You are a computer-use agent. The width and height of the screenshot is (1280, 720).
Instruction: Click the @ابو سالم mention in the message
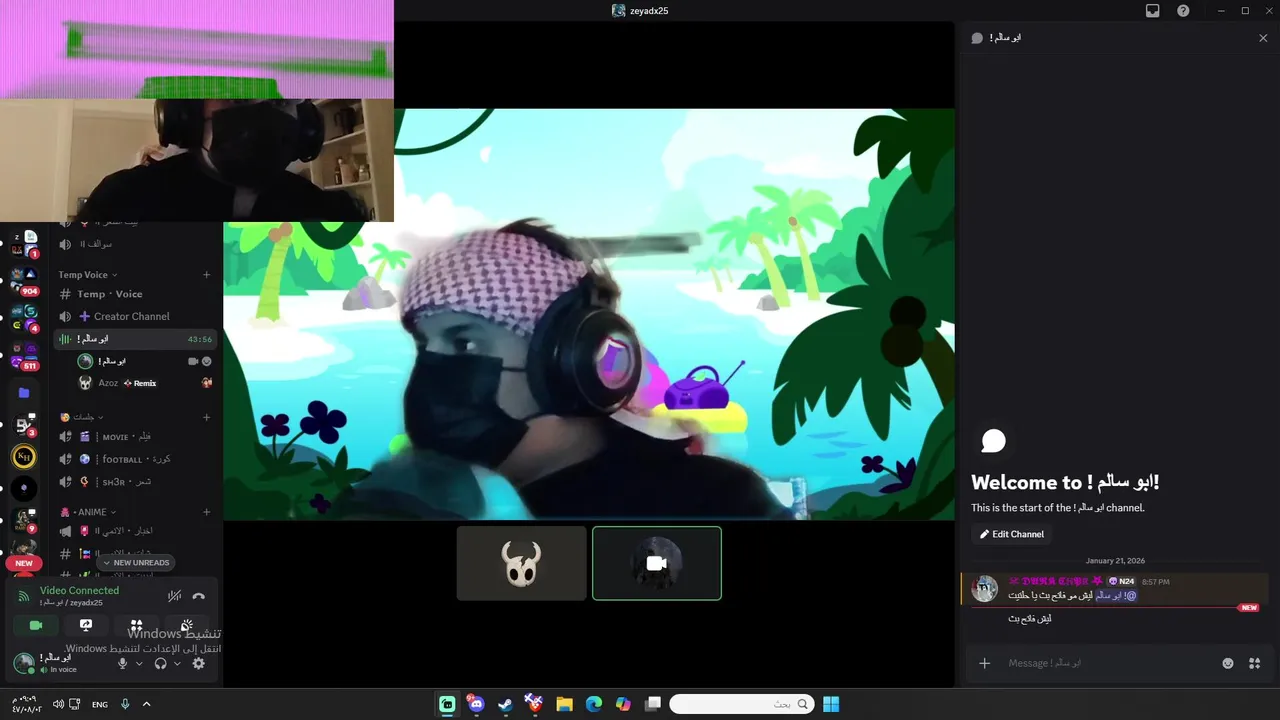tap(1116, 595)
